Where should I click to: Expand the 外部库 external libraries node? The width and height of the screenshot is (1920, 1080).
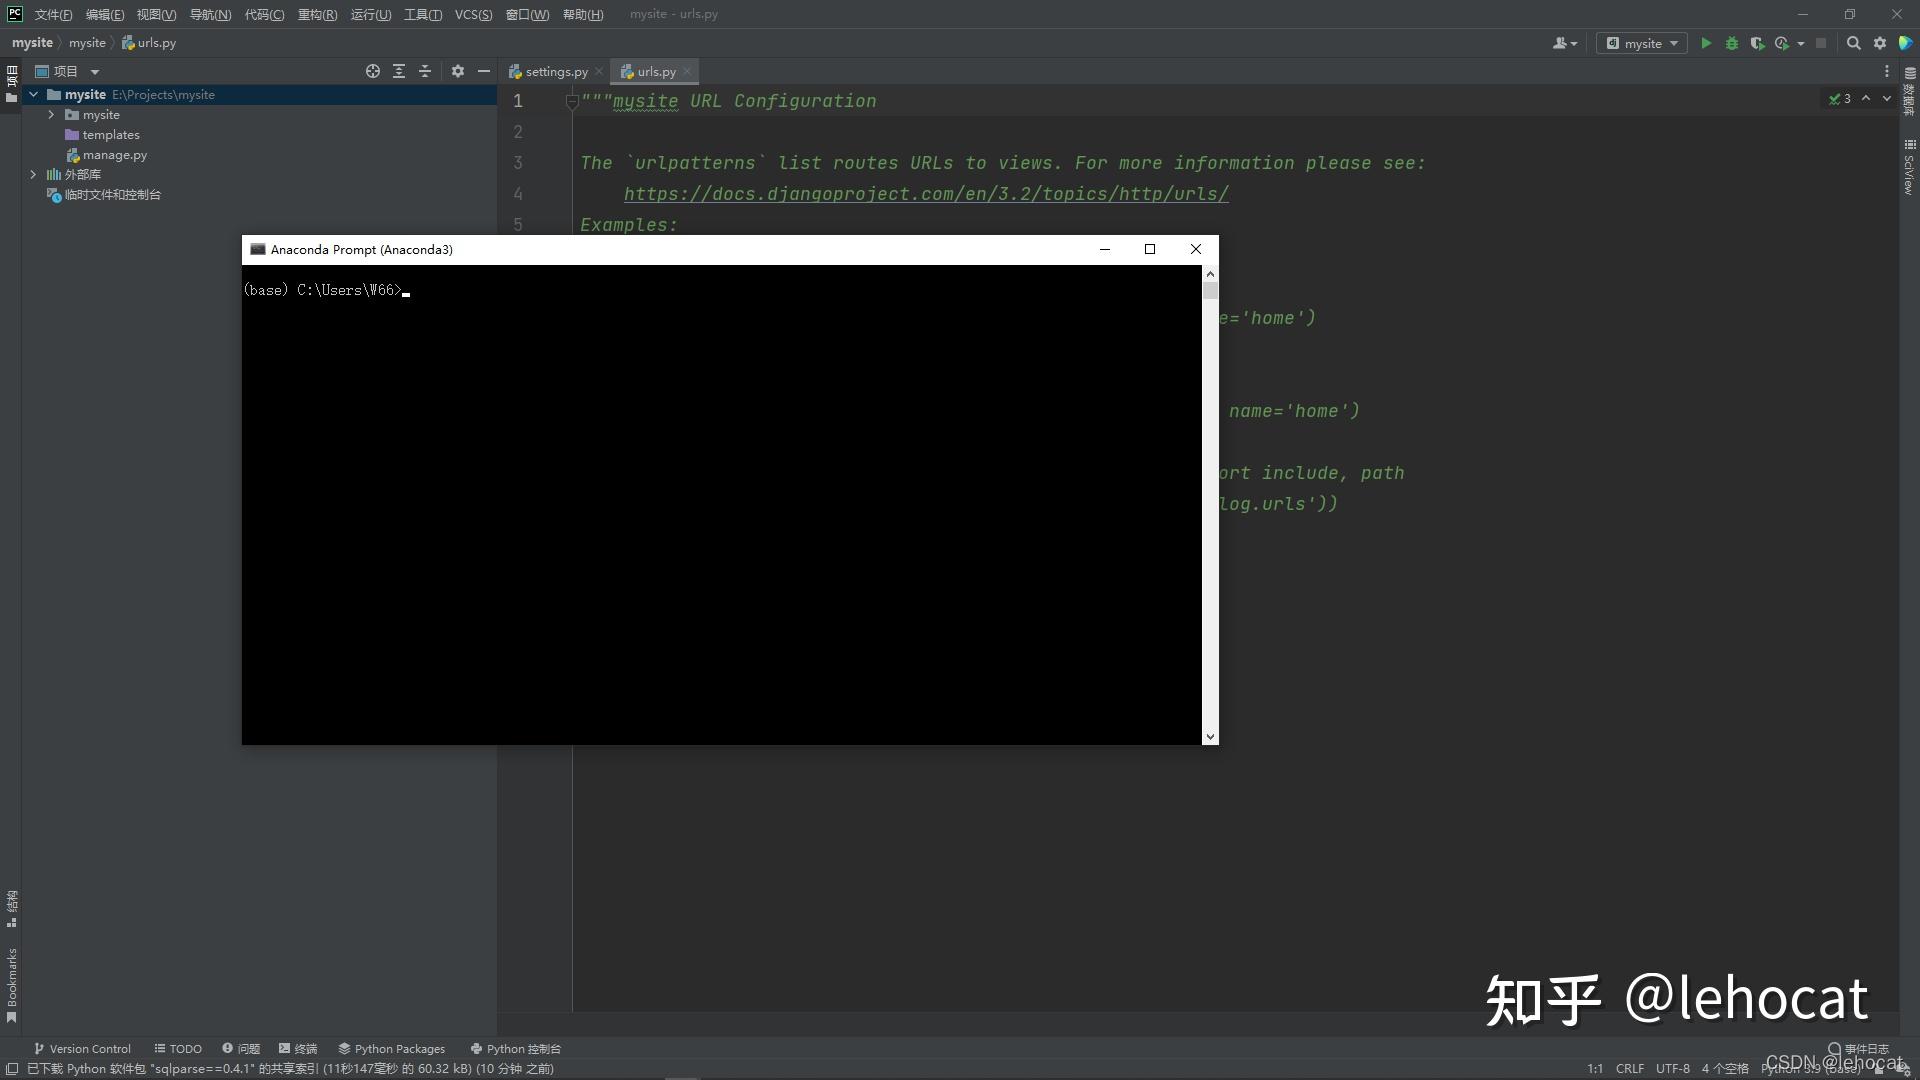coord(33,174)
